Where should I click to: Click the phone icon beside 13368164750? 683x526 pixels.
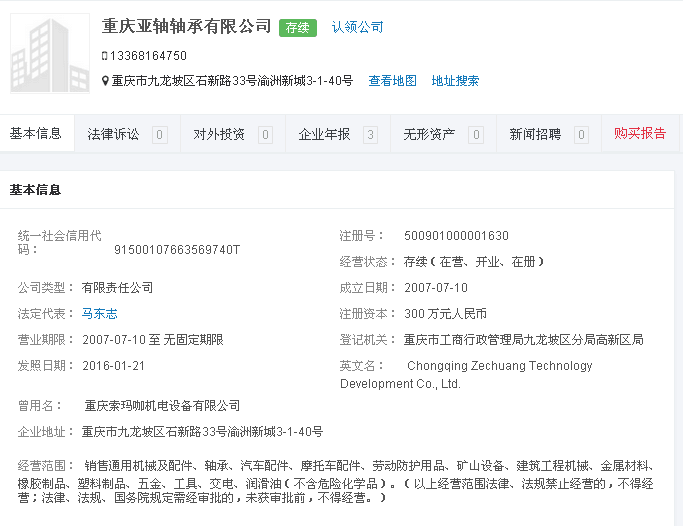coord(105,56)
